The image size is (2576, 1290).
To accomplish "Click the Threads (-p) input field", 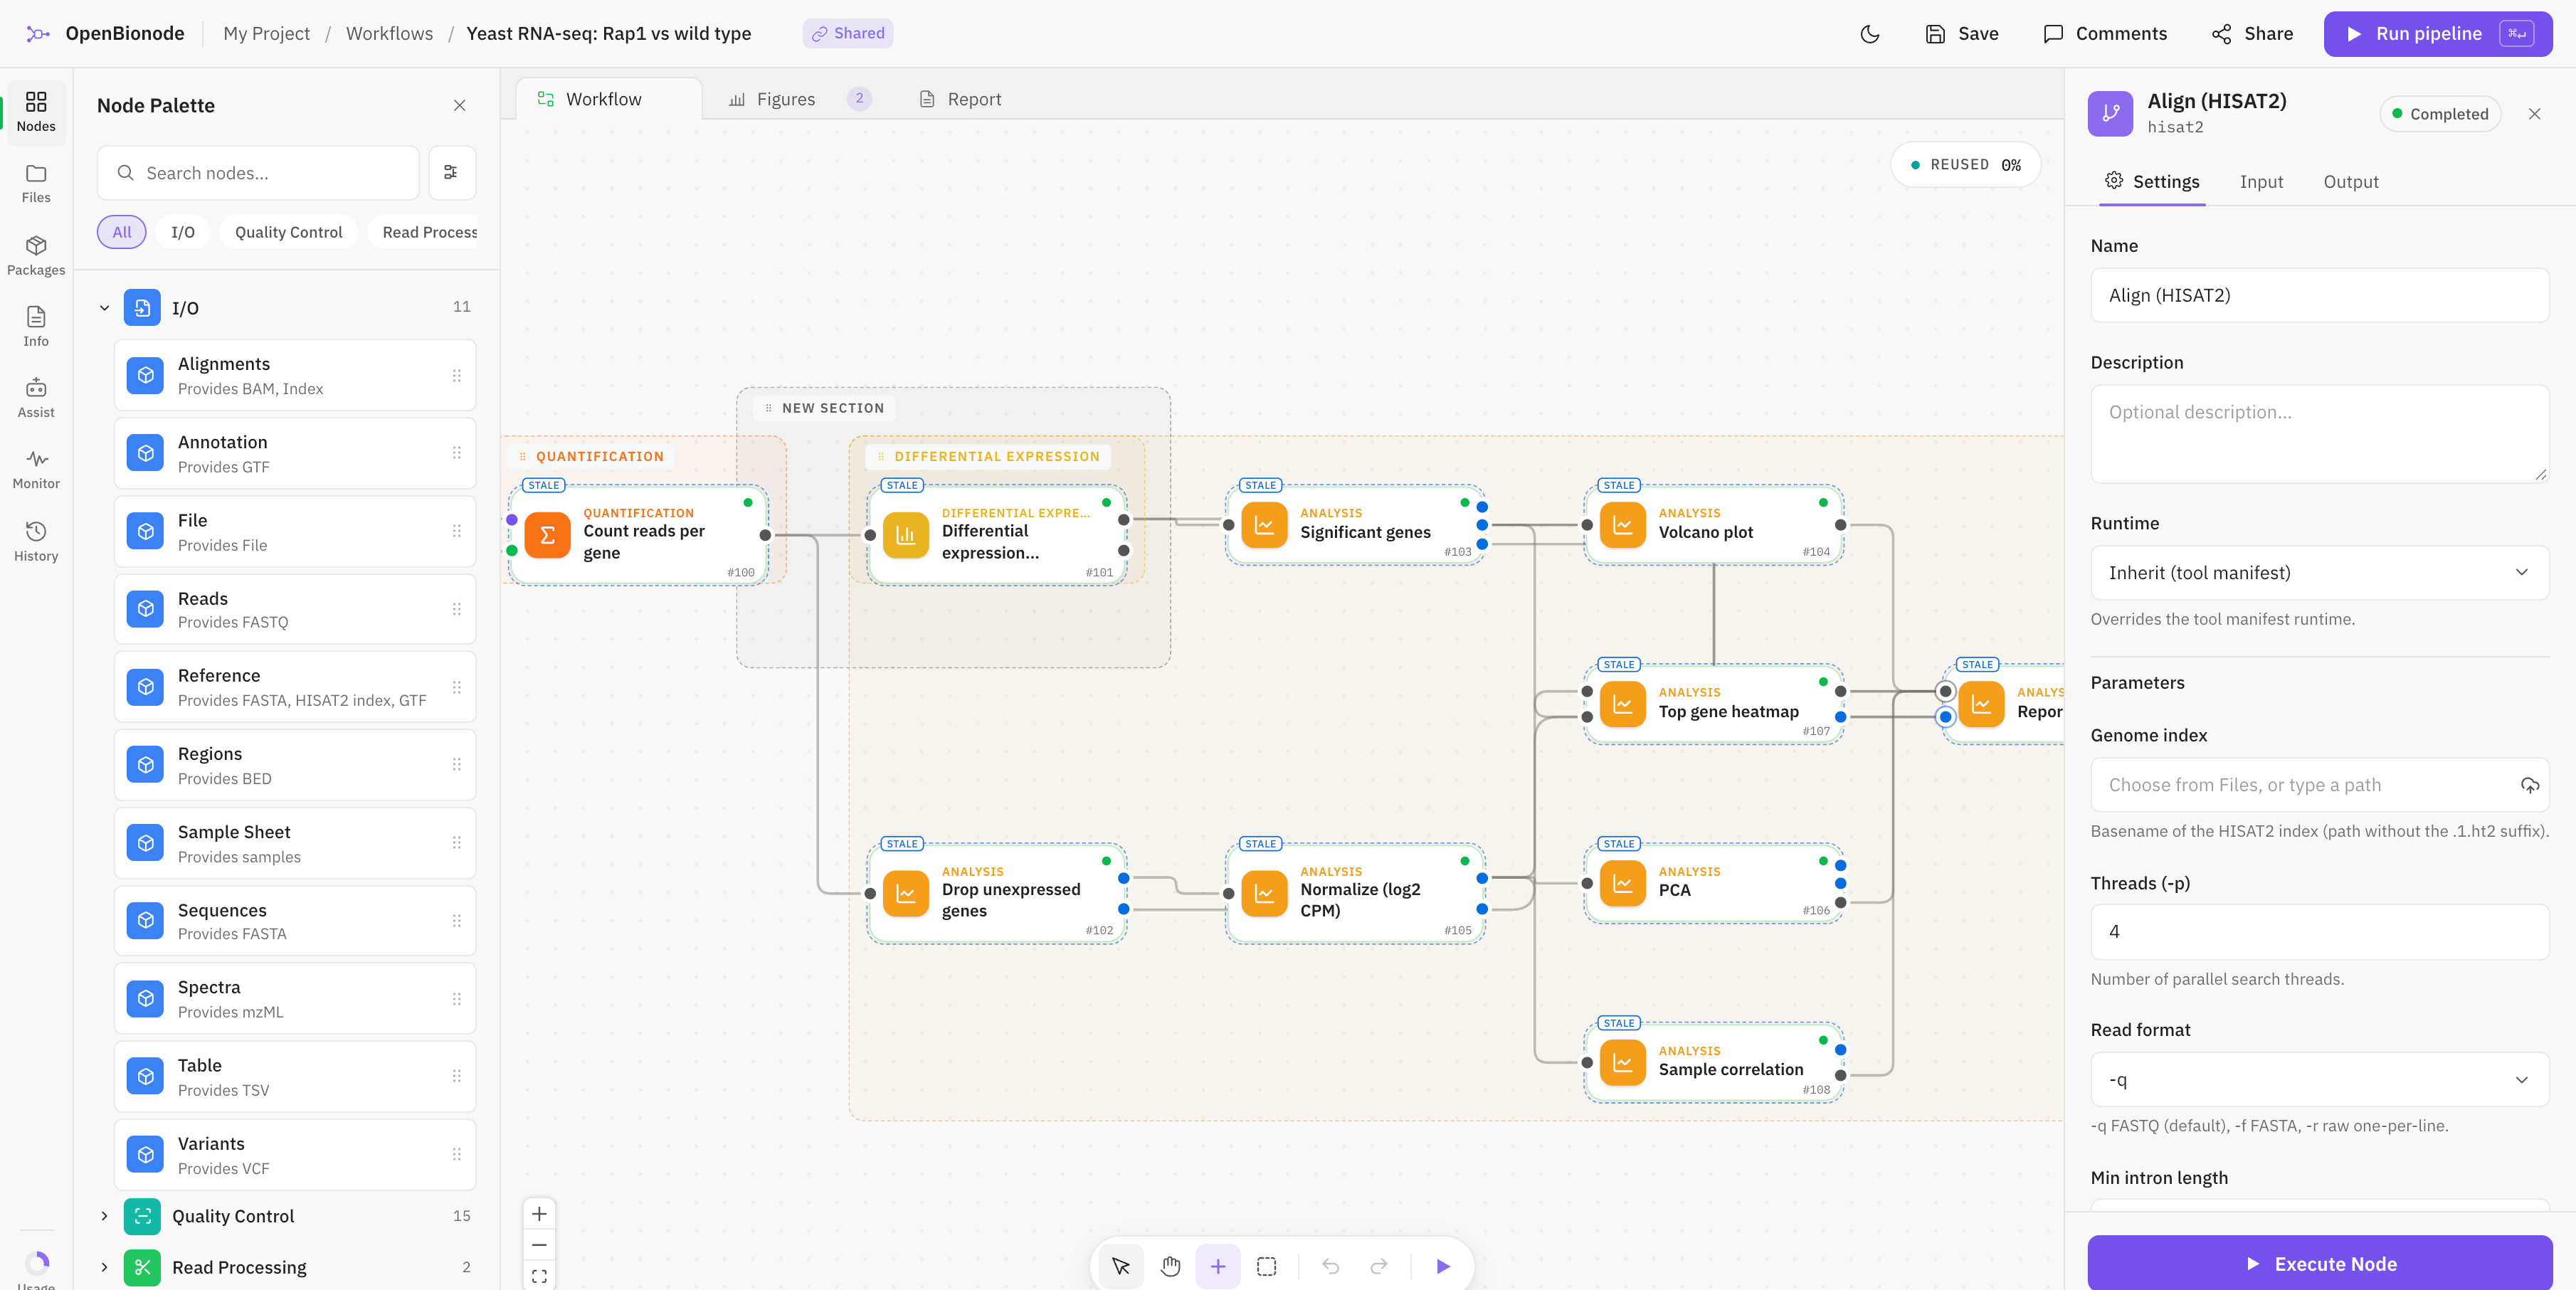I will [x=2319, y=932].
